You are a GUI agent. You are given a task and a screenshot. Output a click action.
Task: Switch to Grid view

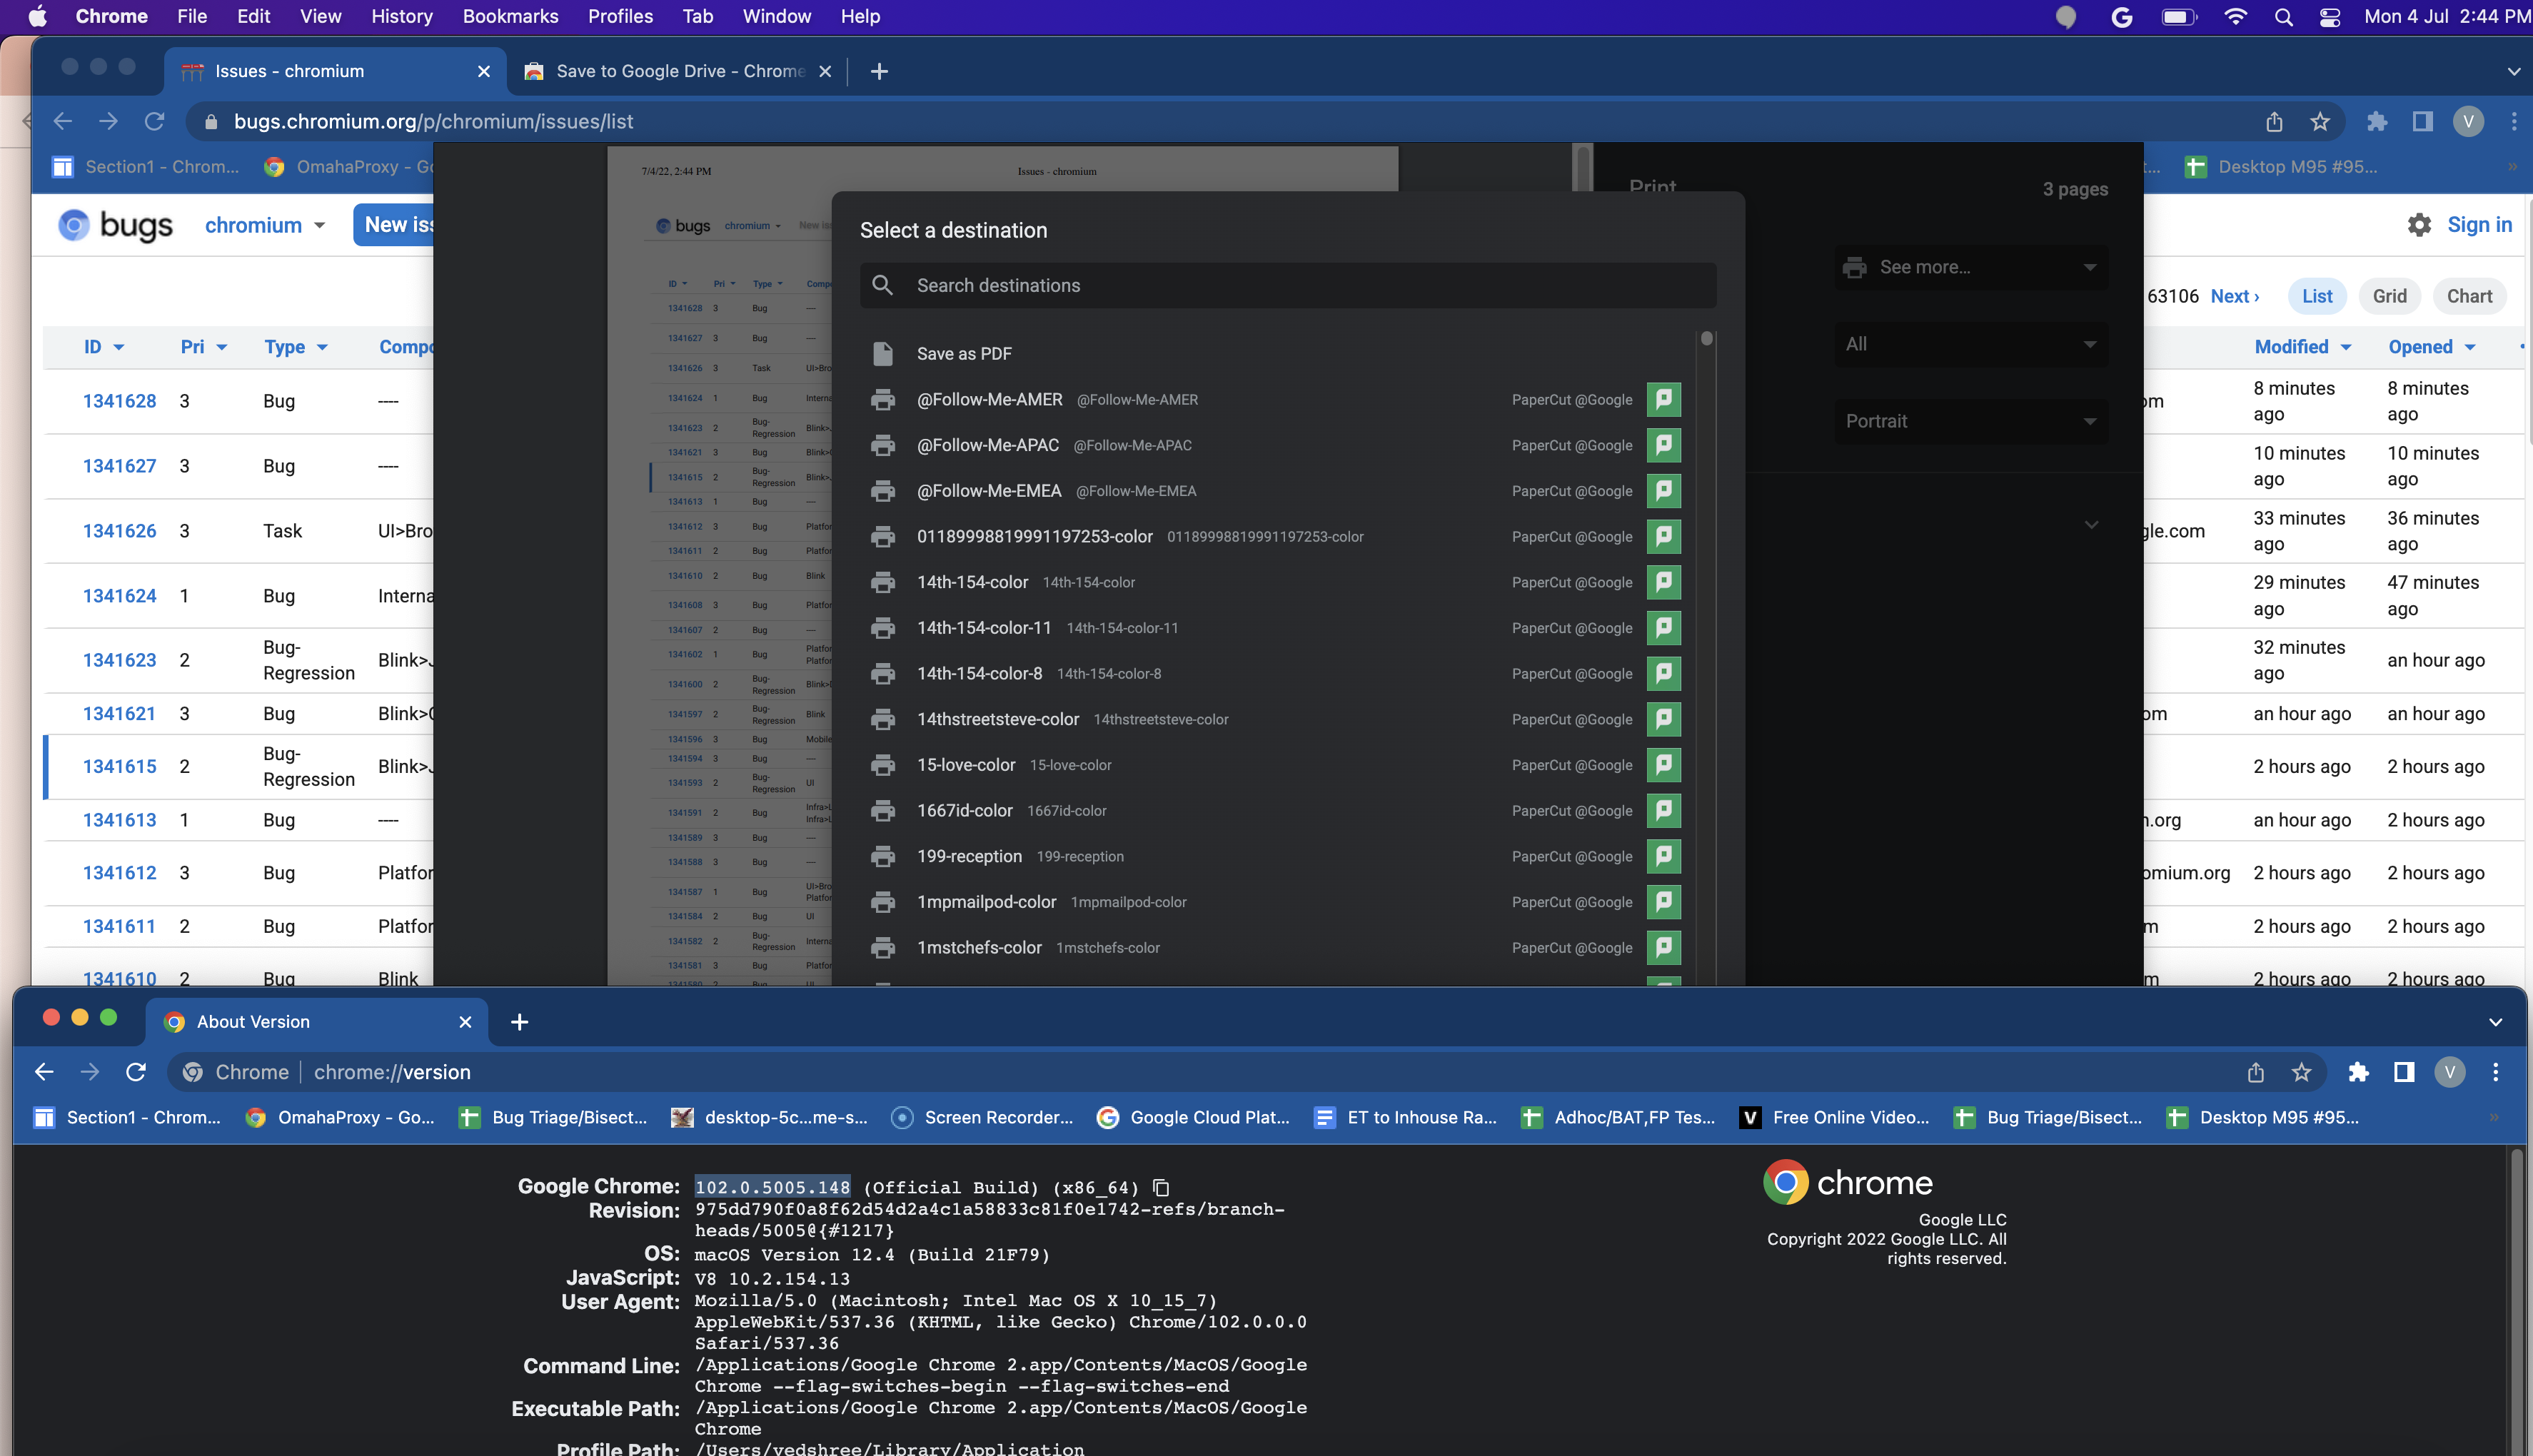pos(2389,296)
